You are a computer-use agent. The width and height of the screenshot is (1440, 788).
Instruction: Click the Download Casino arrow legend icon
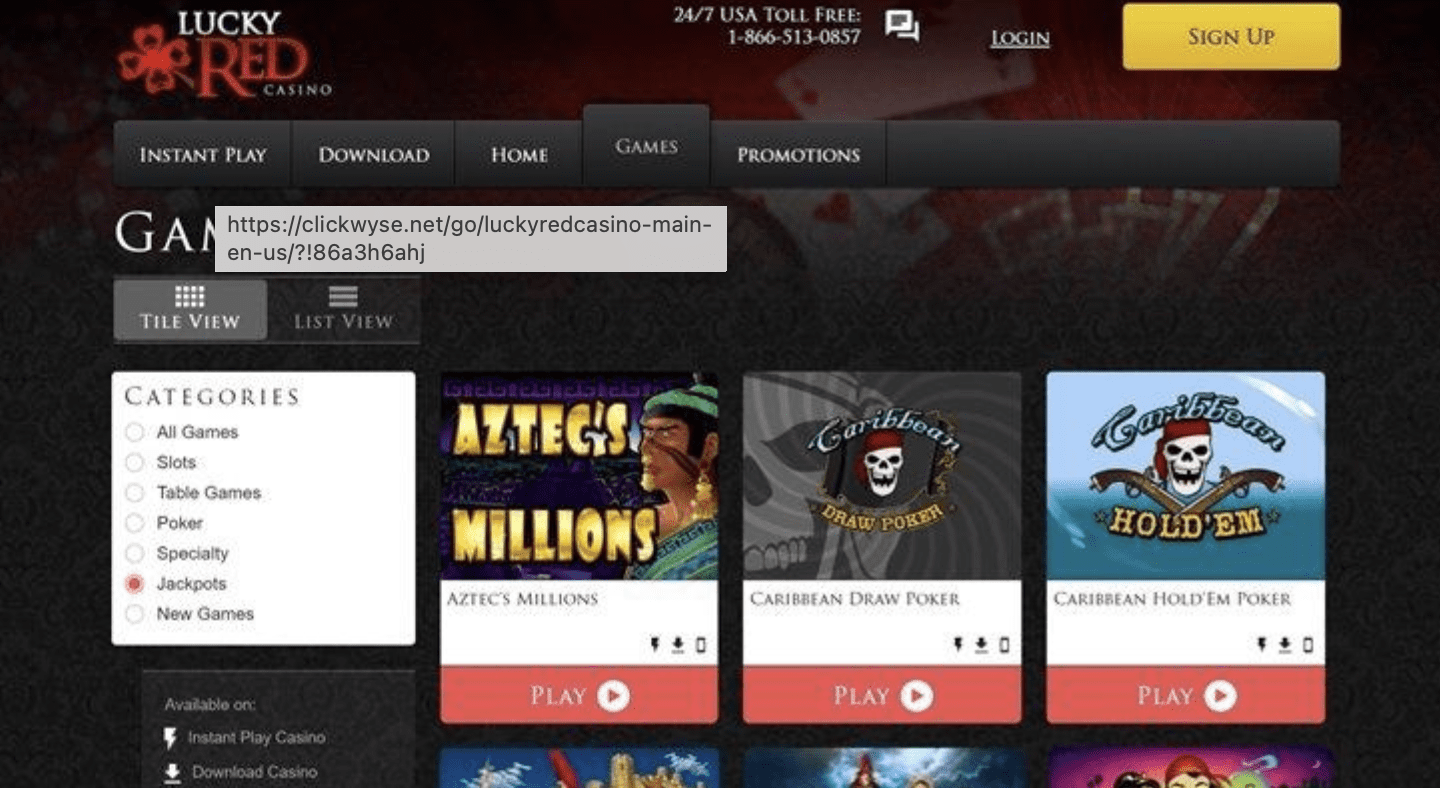172,772
